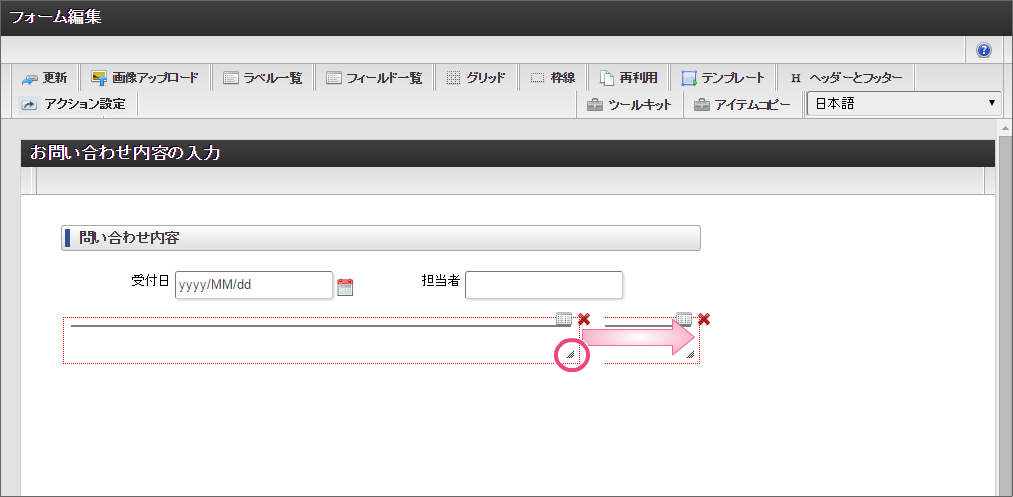
Task: Click the 問い合わせ内容 heading bar
Action: tap(381, 238)
